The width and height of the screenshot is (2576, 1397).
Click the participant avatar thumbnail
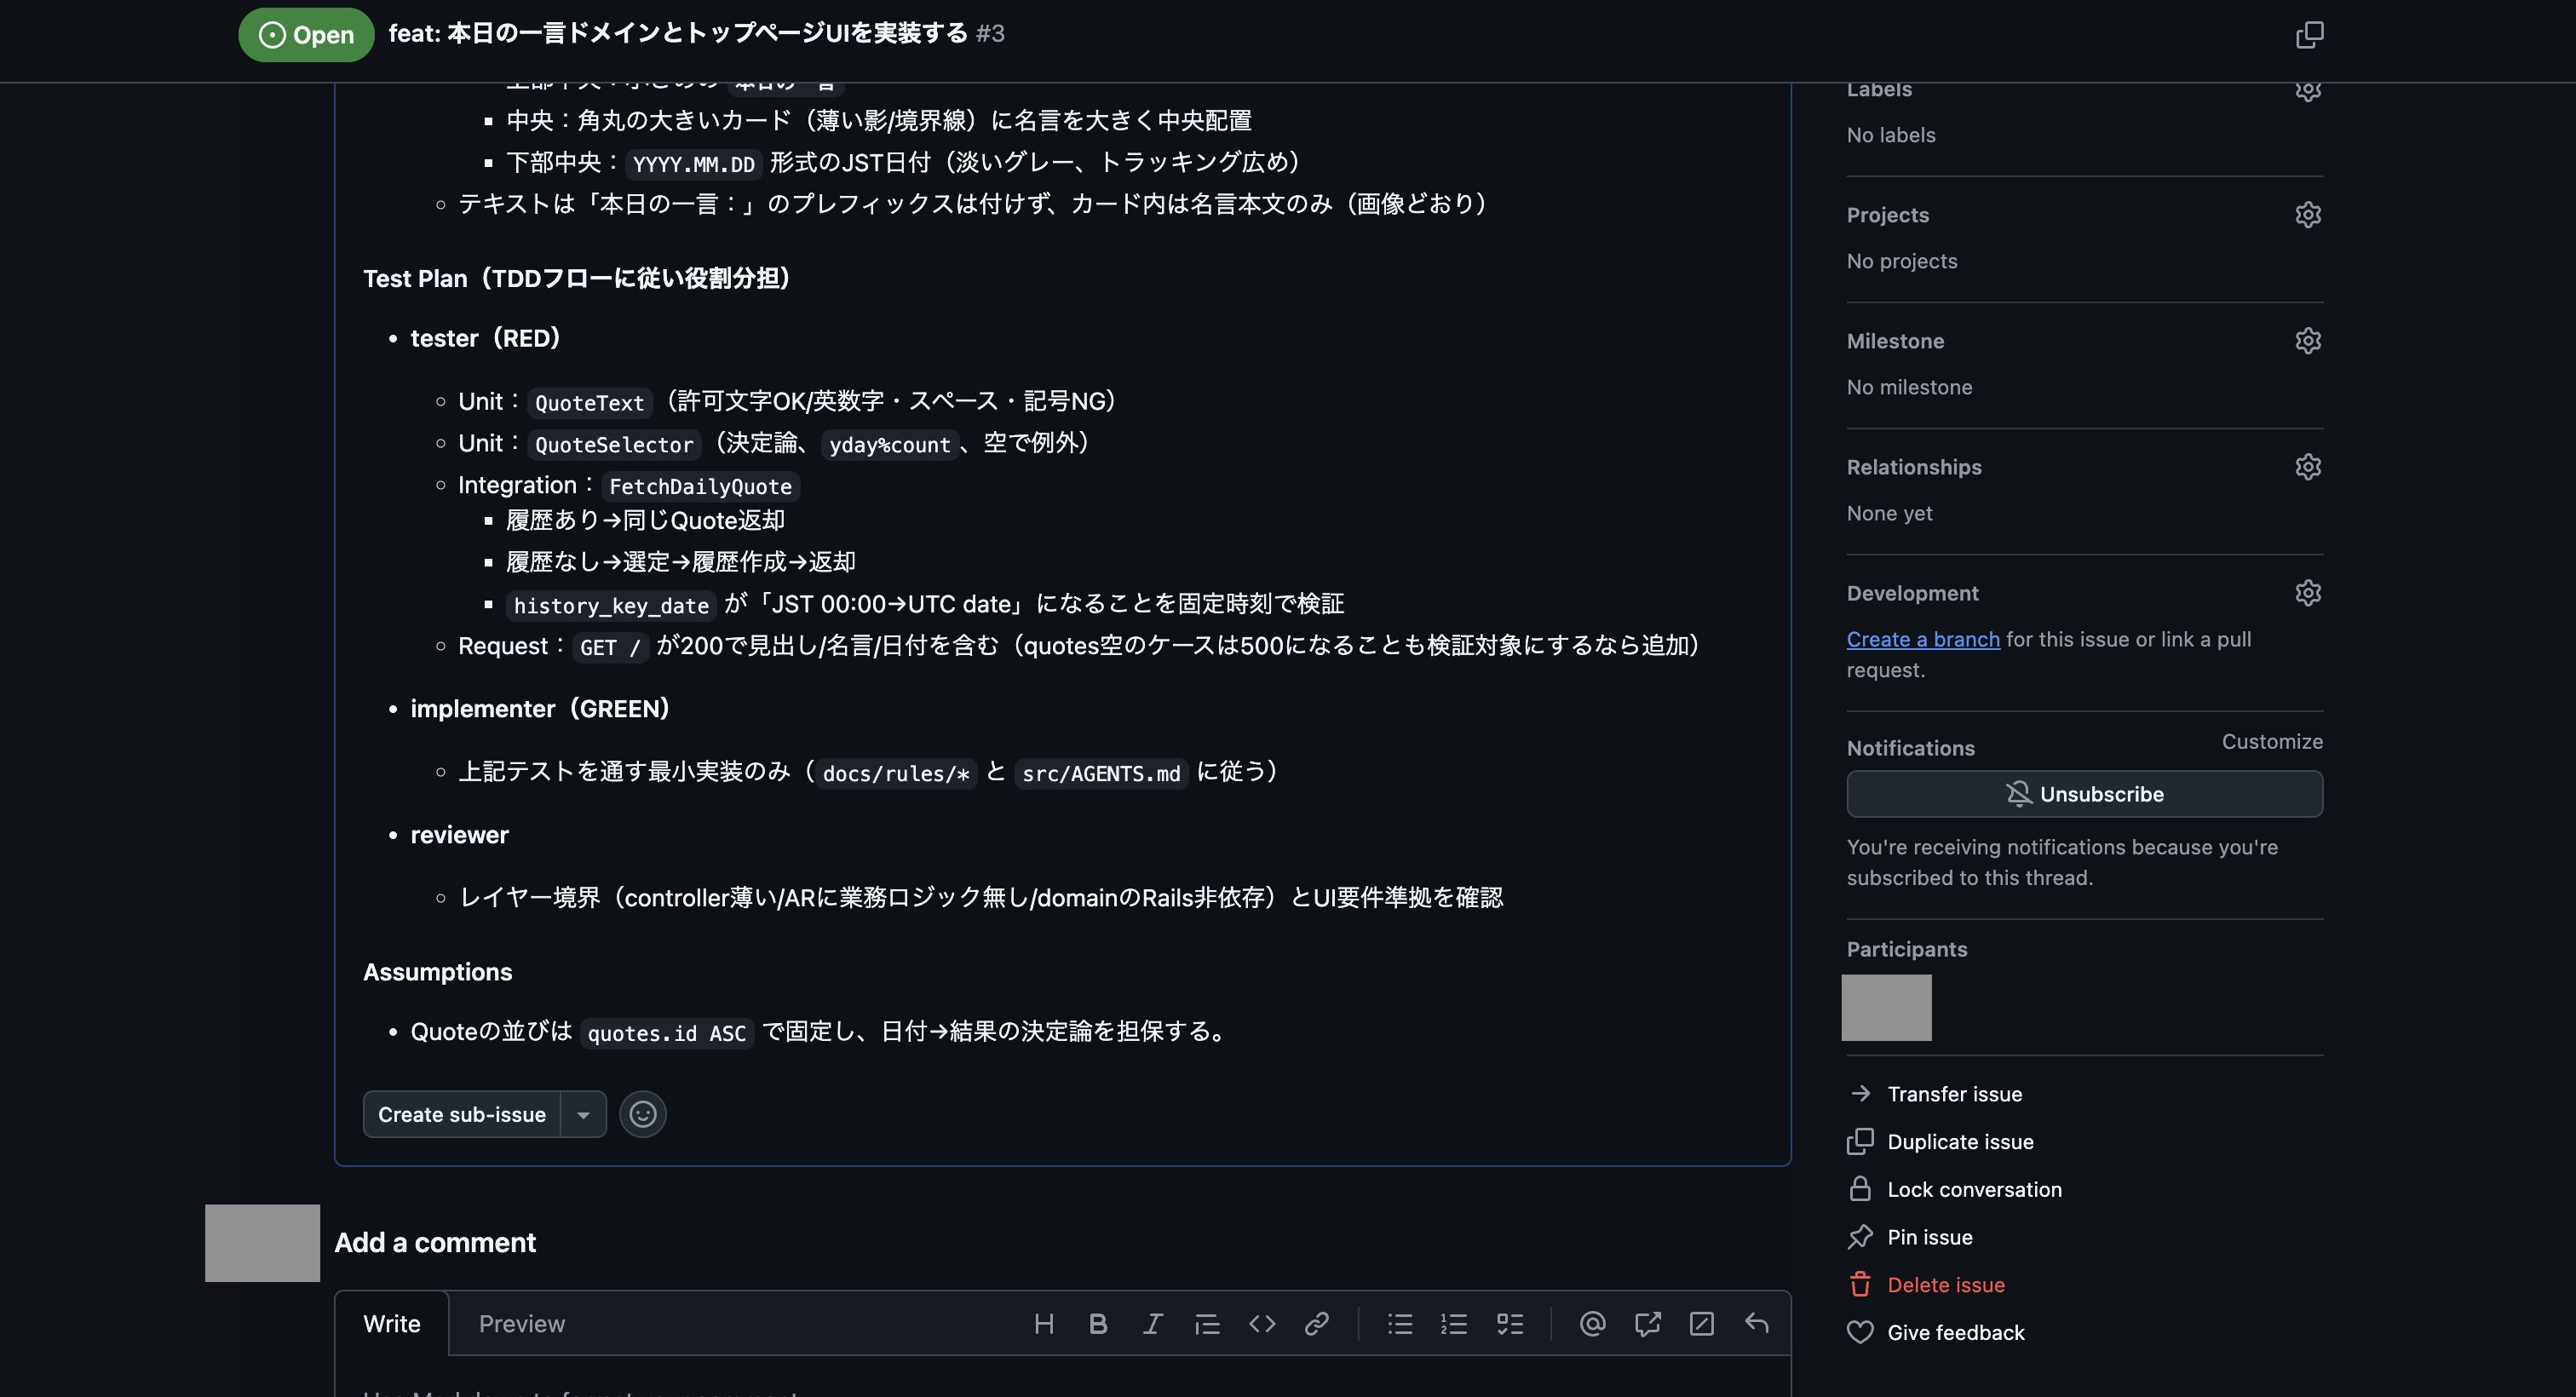click(1886, 1008)
